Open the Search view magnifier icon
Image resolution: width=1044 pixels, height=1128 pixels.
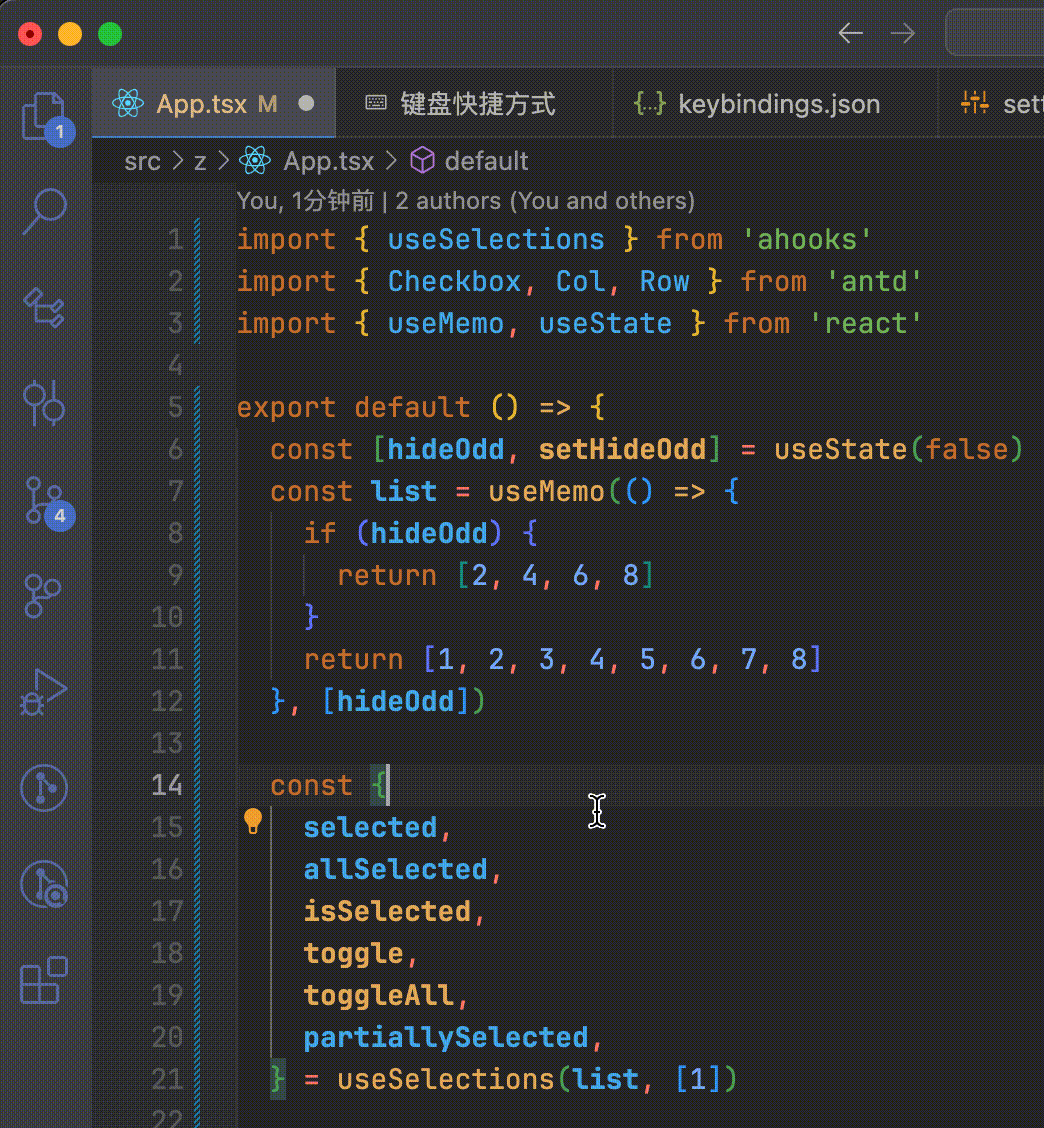tap(45, 211)
